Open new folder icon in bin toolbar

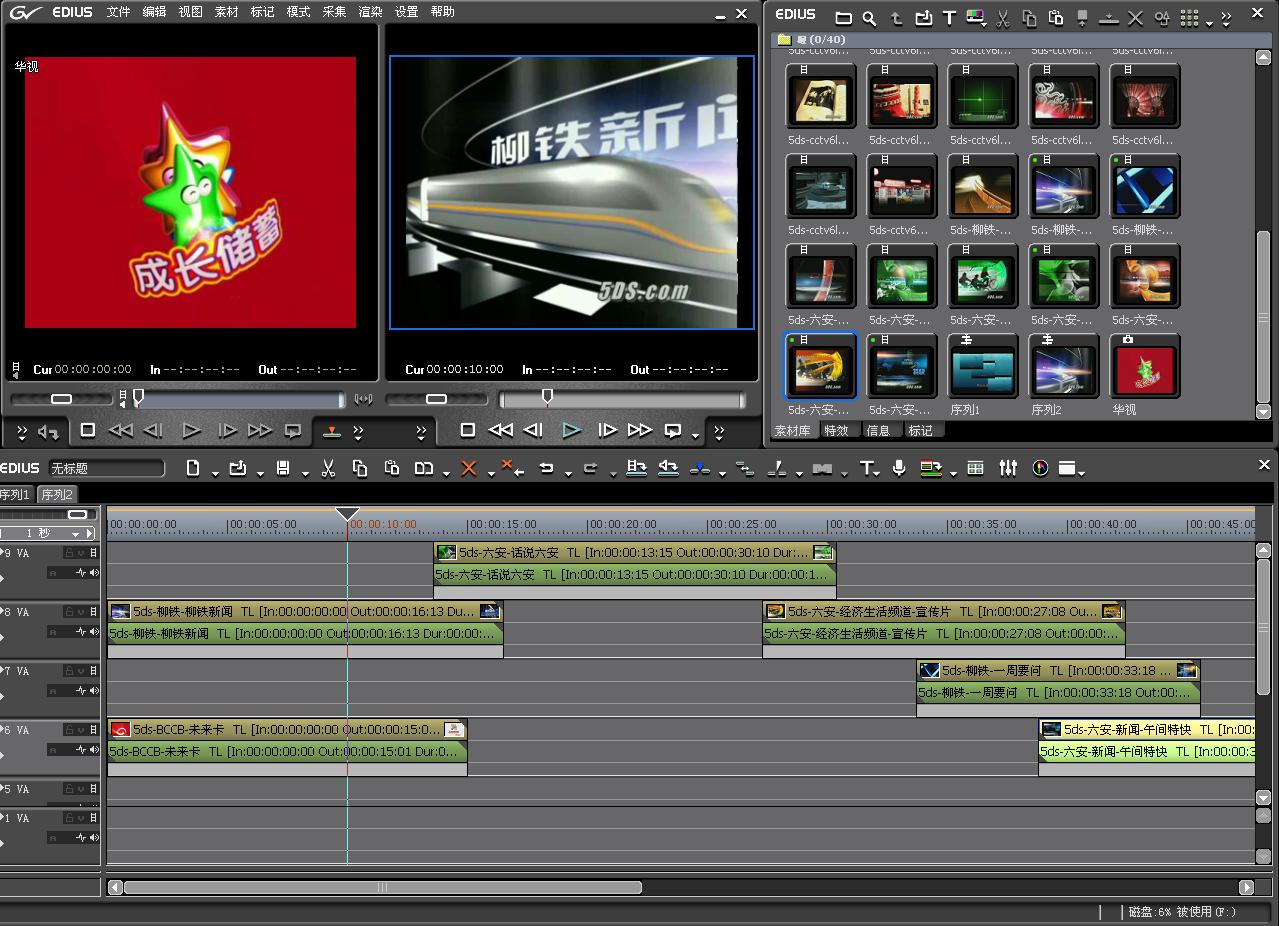[844, 18]
